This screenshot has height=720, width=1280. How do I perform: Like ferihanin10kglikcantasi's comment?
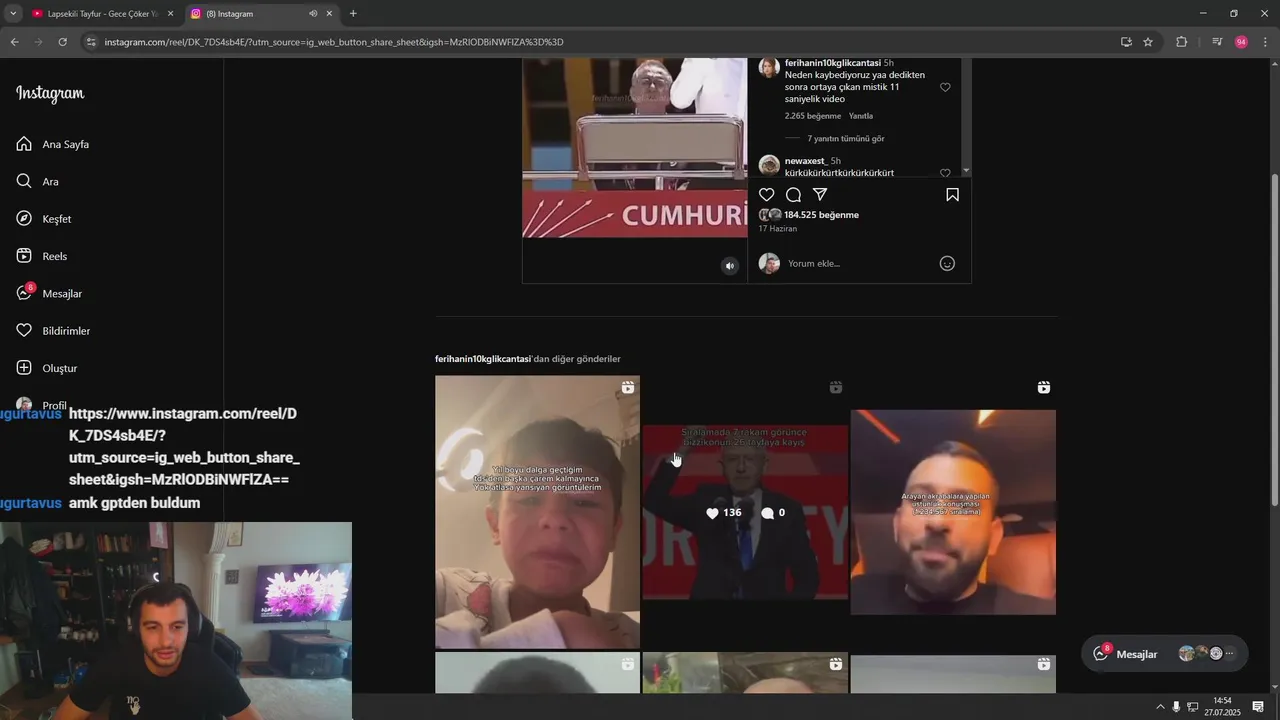click(x=945, y=87)
